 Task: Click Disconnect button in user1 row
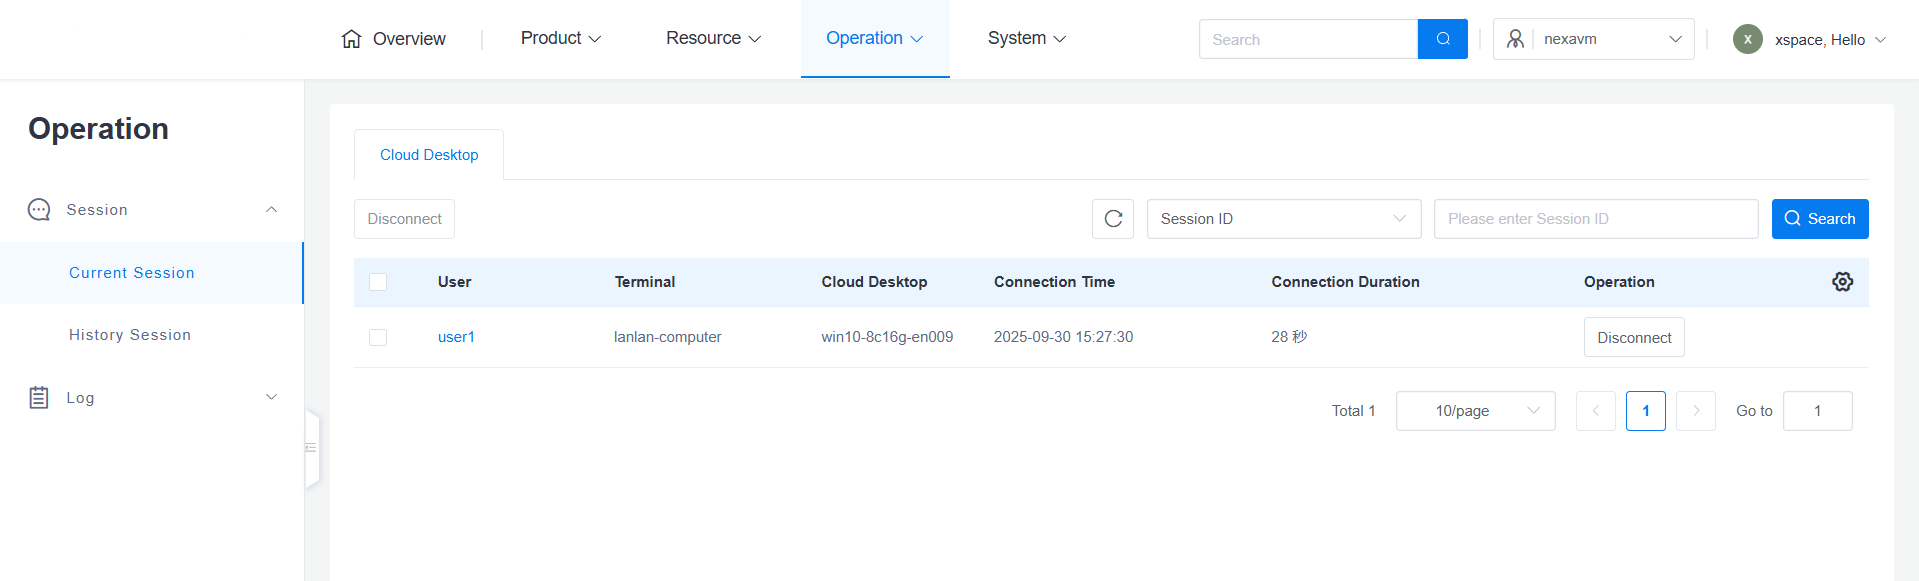[x=1633, y=338]
